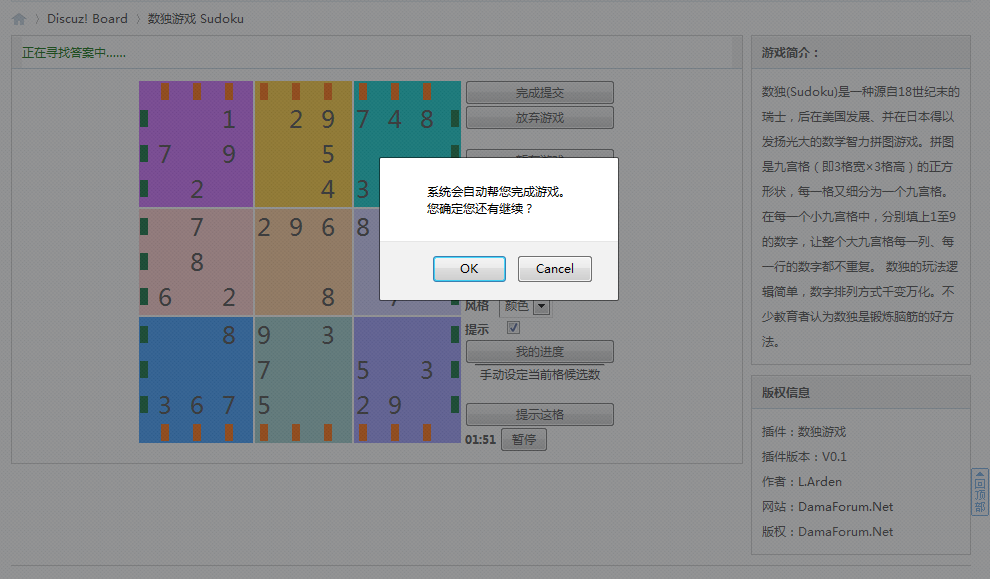
Task: Select the 2 cell in yellow block
Action: pos(295,119)
